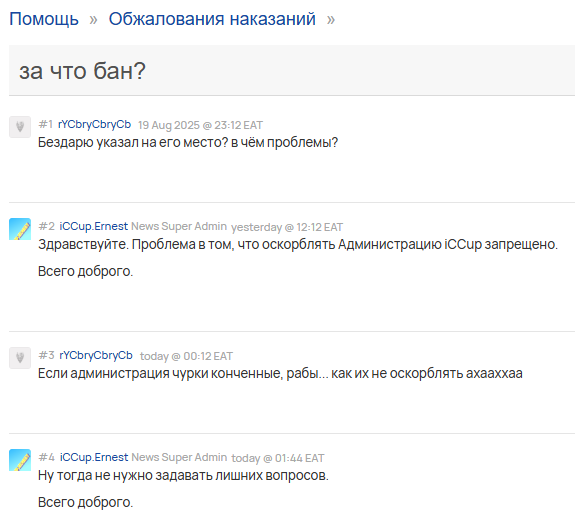
Task: Click rYCbryCbryCb avatar in post #1
Action: pyautogui.click(x=20, y=127)
